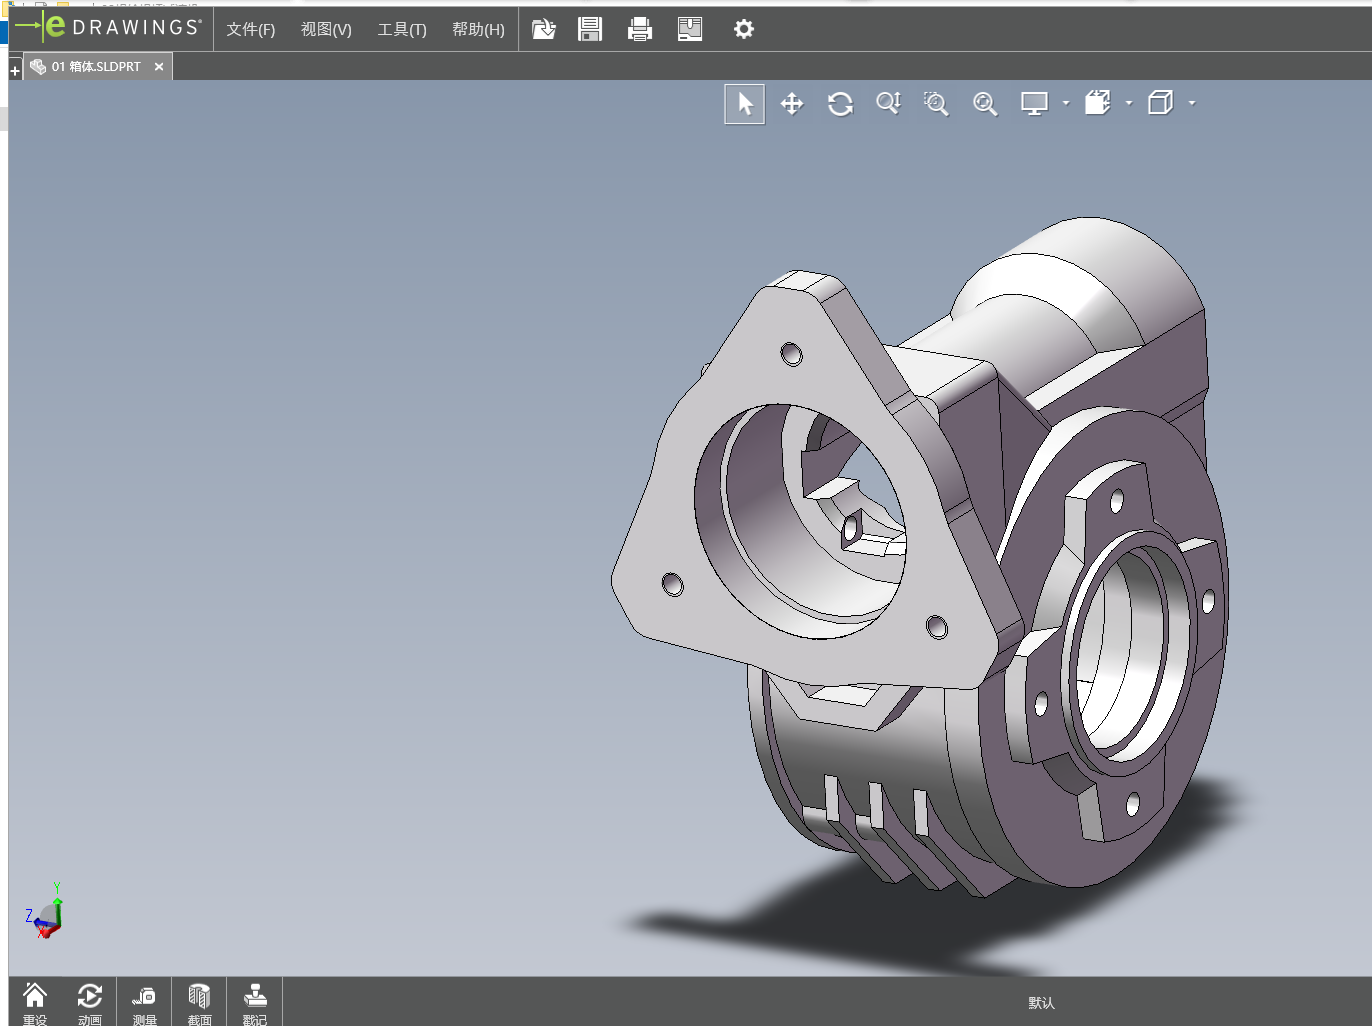Choose the Zoom to area tool
Screen dimensions: 1372x1026
click(936, 104)
